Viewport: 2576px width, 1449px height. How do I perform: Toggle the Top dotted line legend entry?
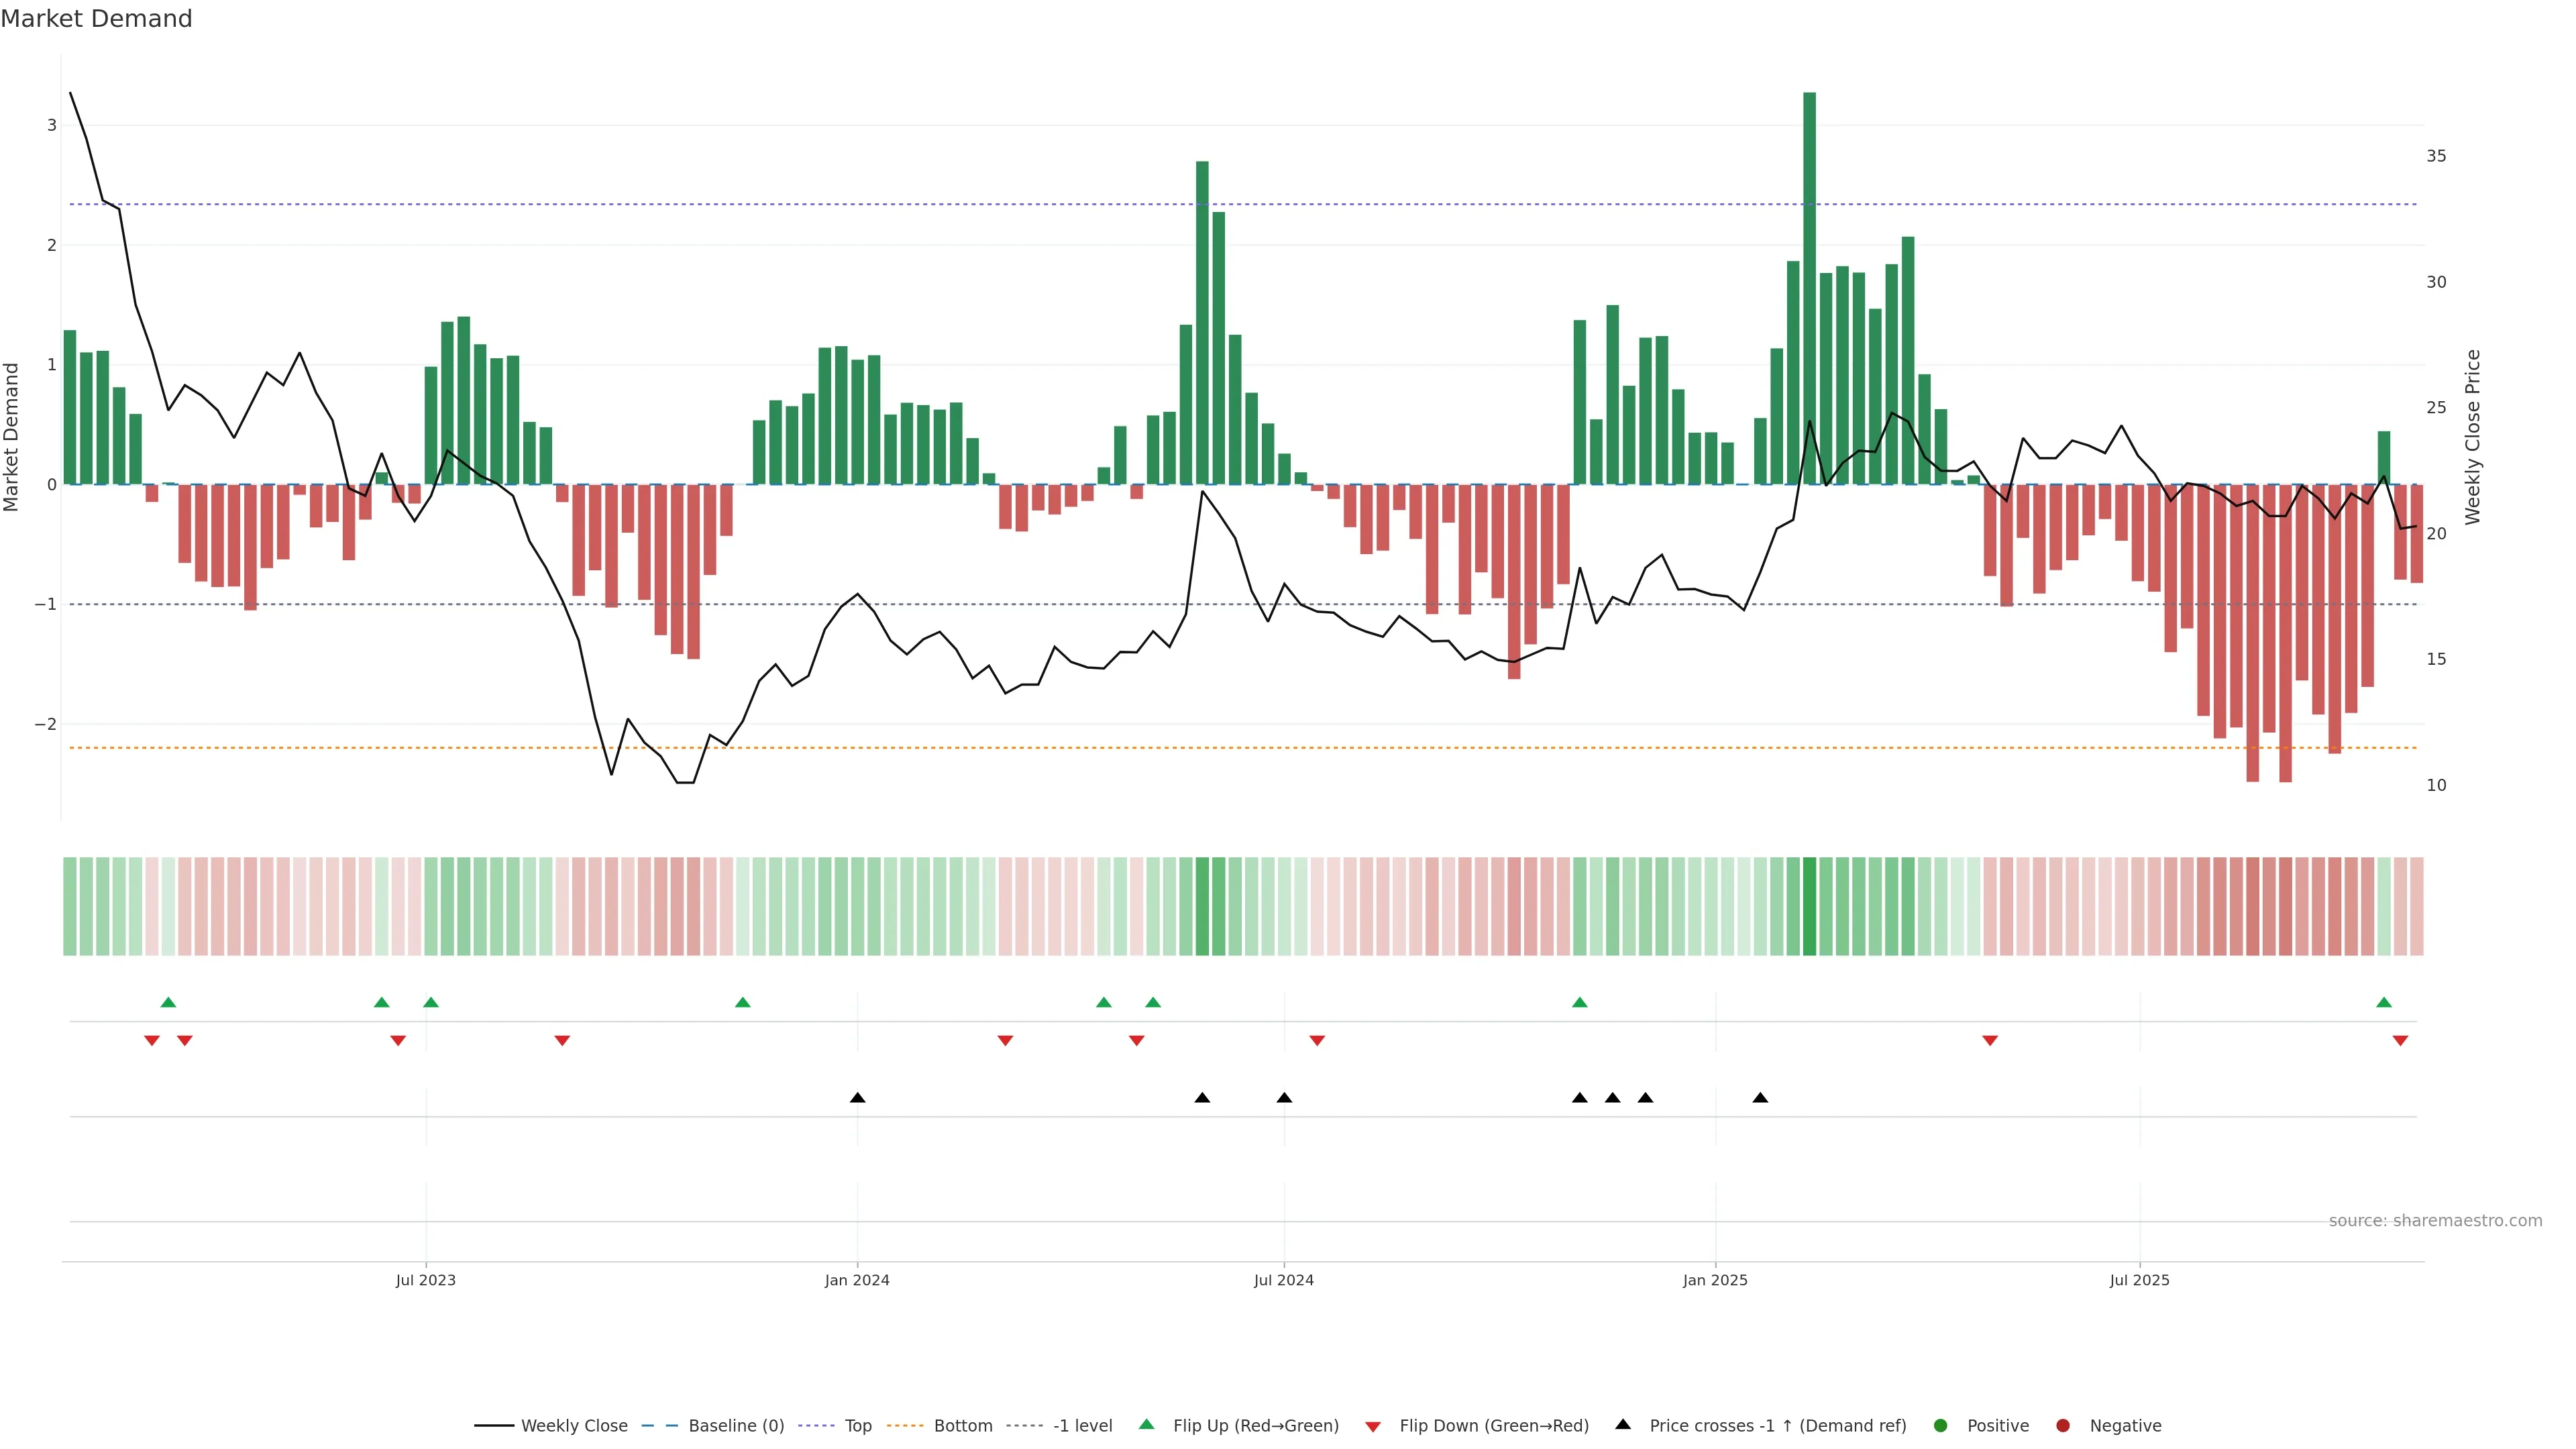(857, 1425)
